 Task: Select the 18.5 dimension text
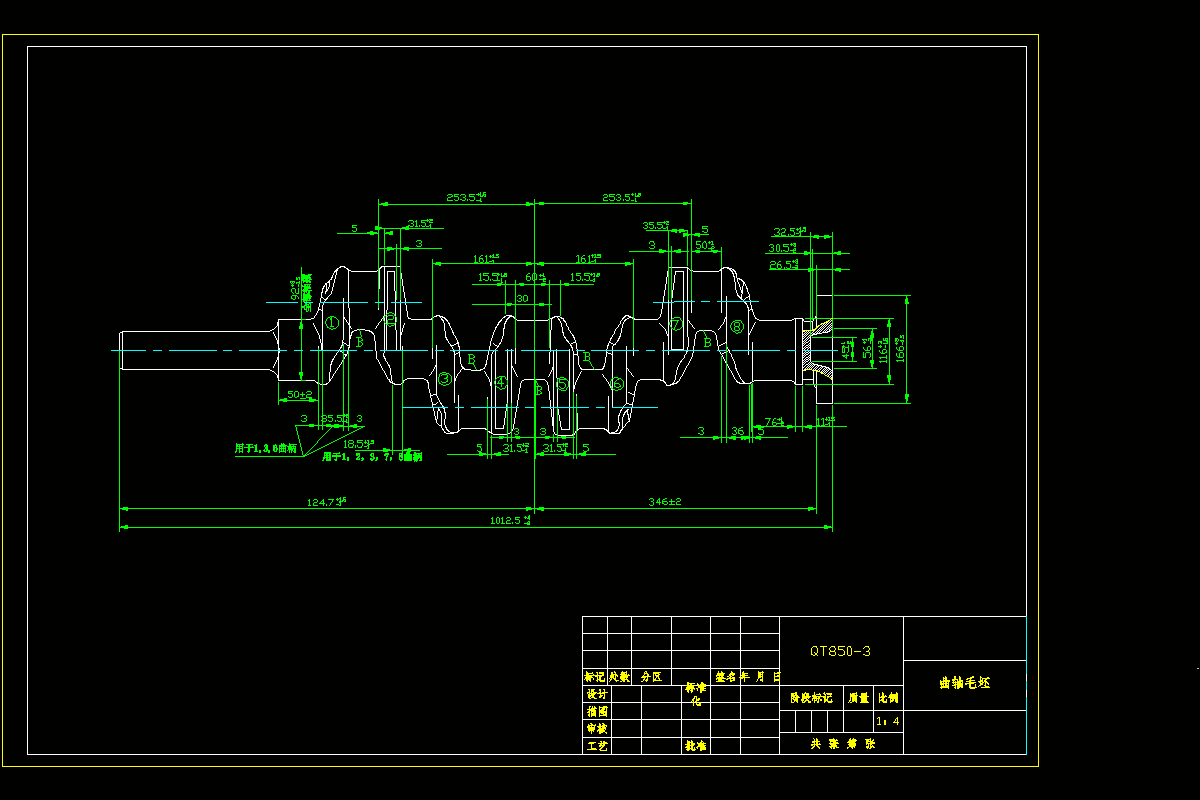click(358, 443)
